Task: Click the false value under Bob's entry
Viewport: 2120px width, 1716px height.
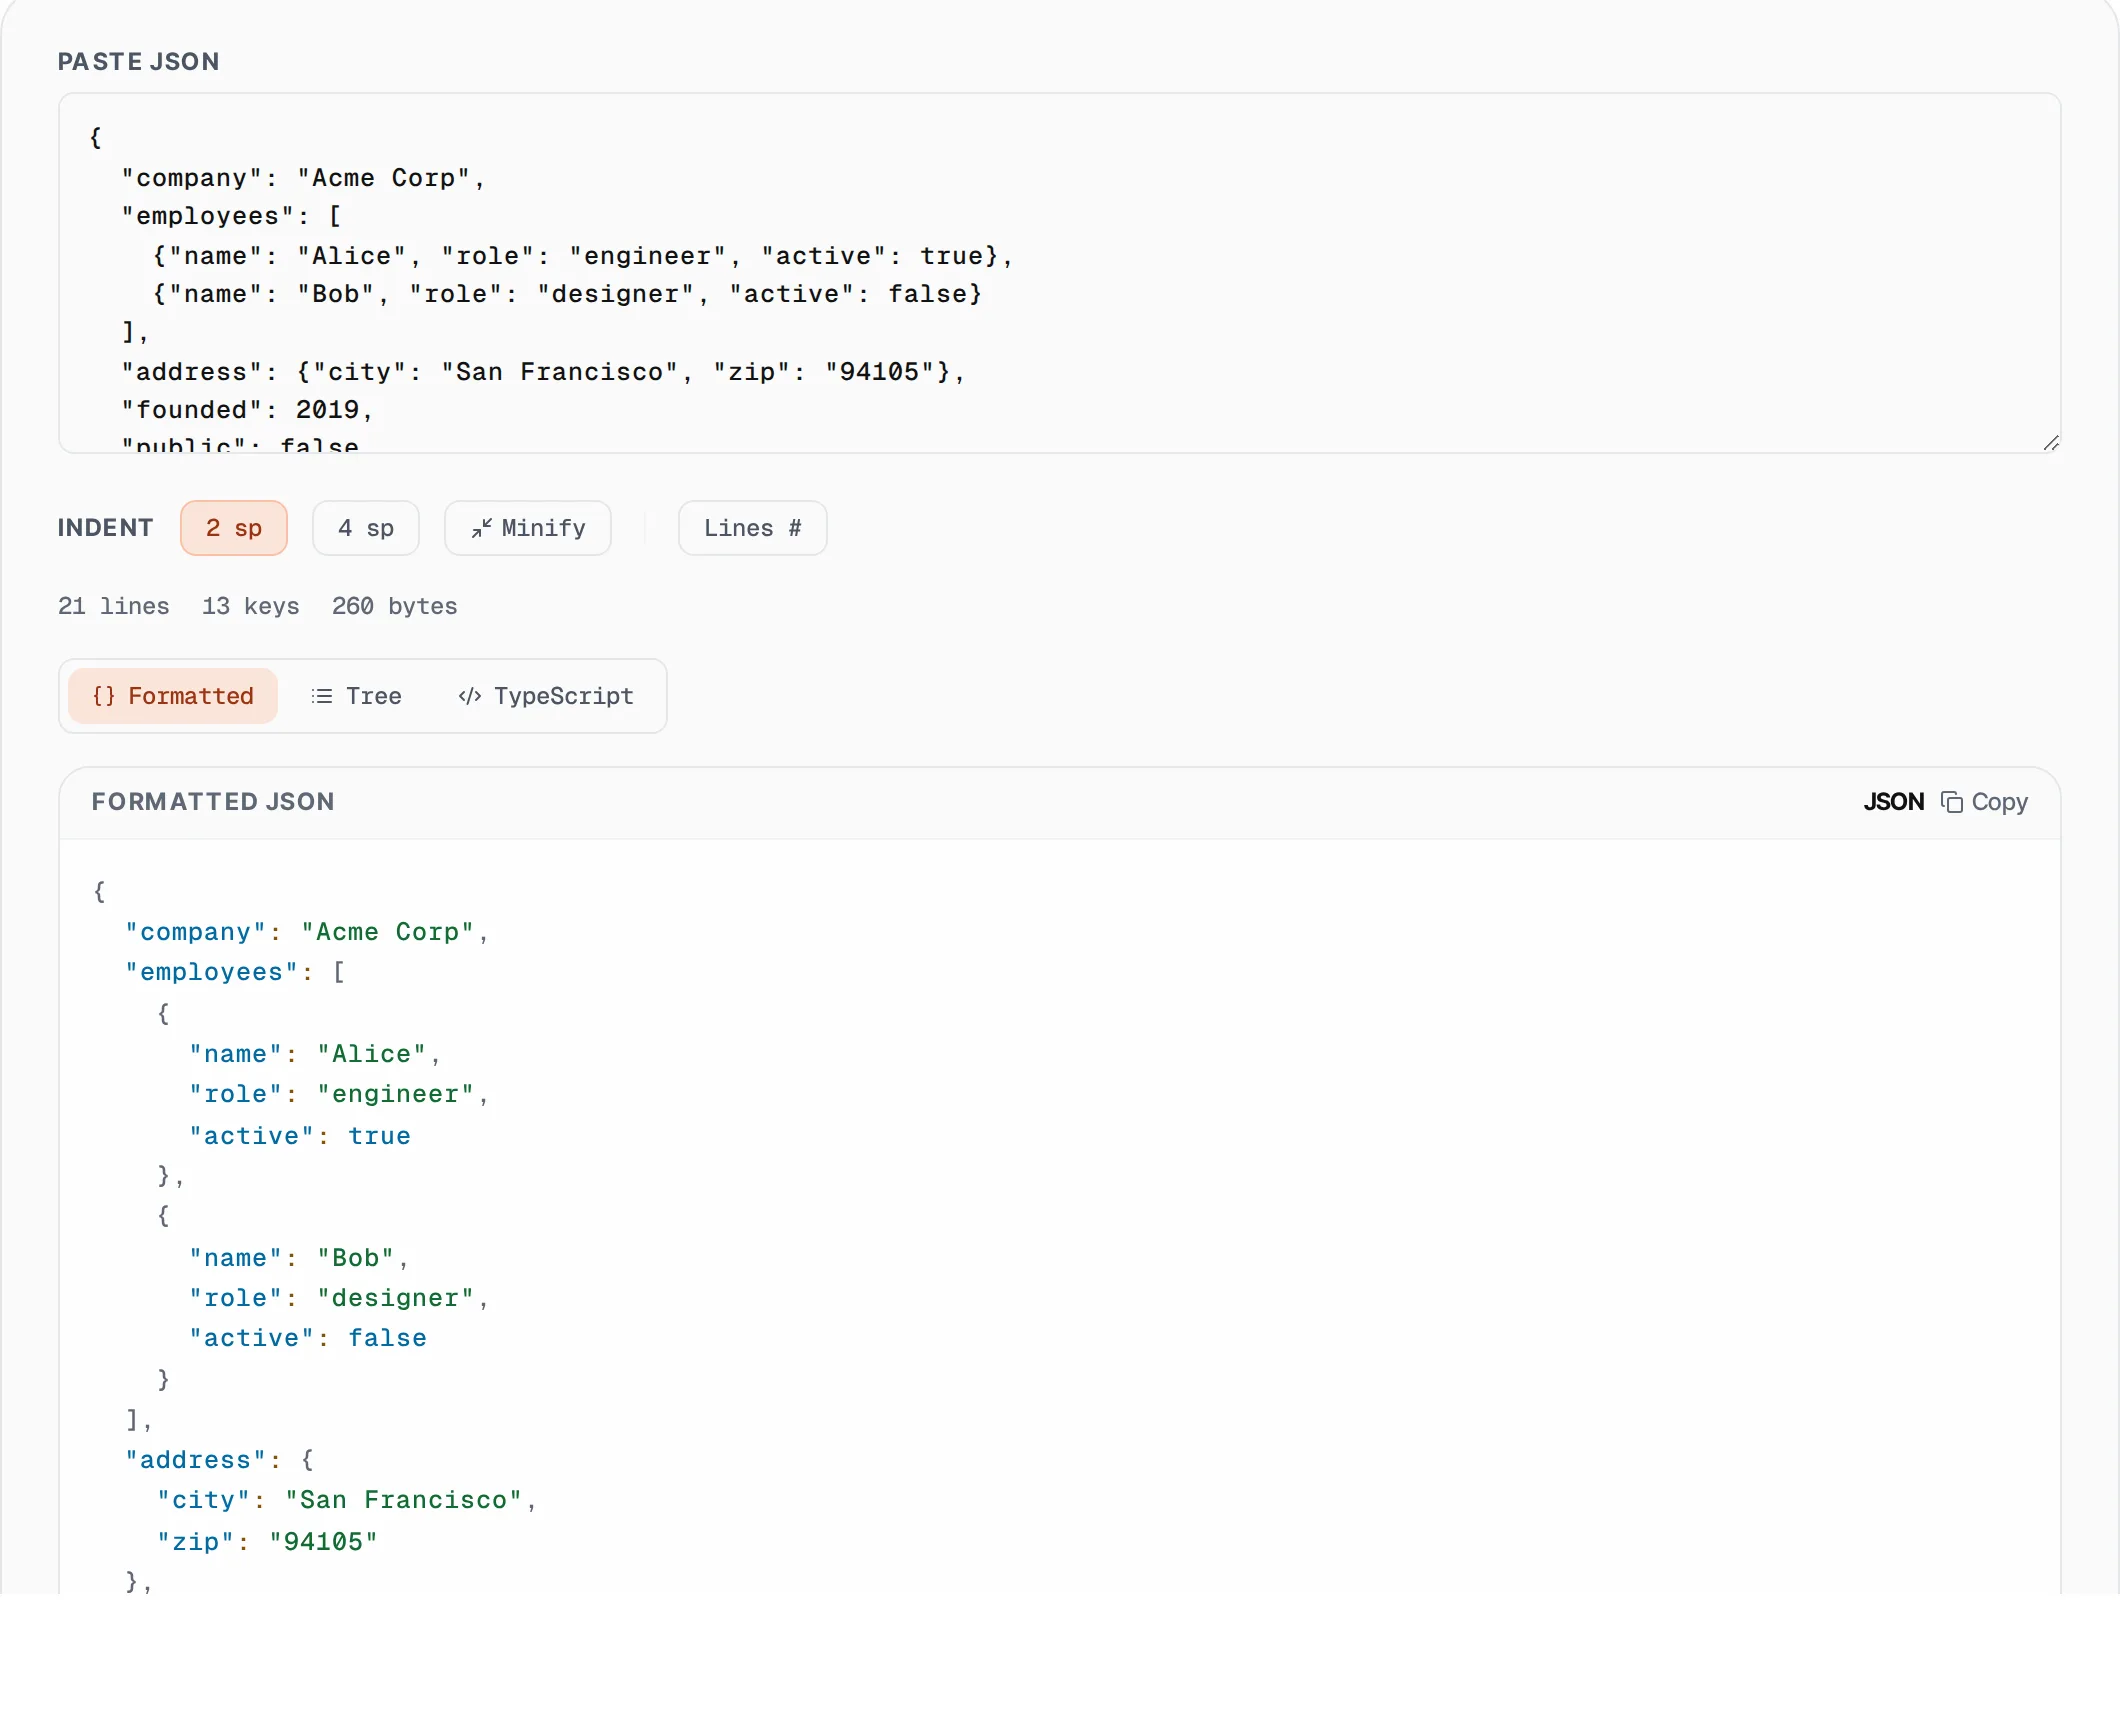Action: (387, 1338)
